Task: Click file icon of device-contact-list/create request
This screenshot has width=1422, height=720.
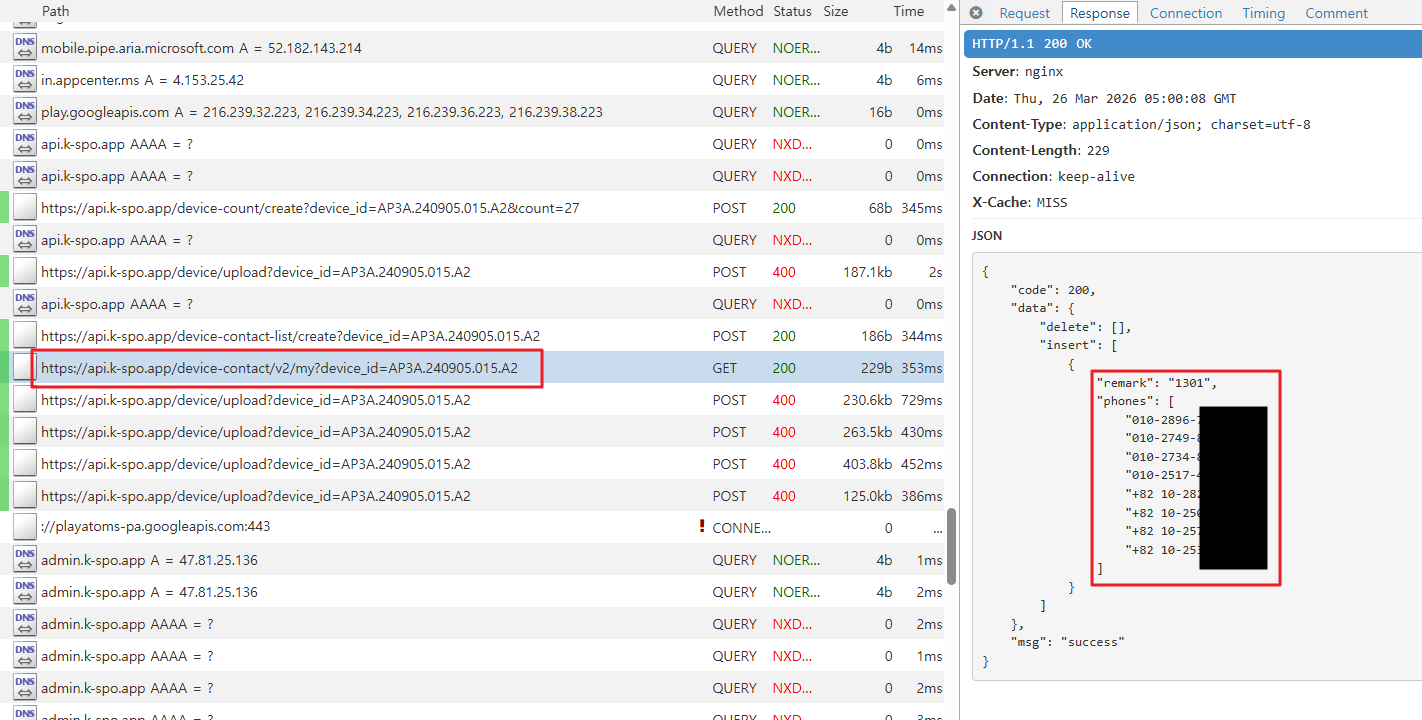Action: coord(25,336)
